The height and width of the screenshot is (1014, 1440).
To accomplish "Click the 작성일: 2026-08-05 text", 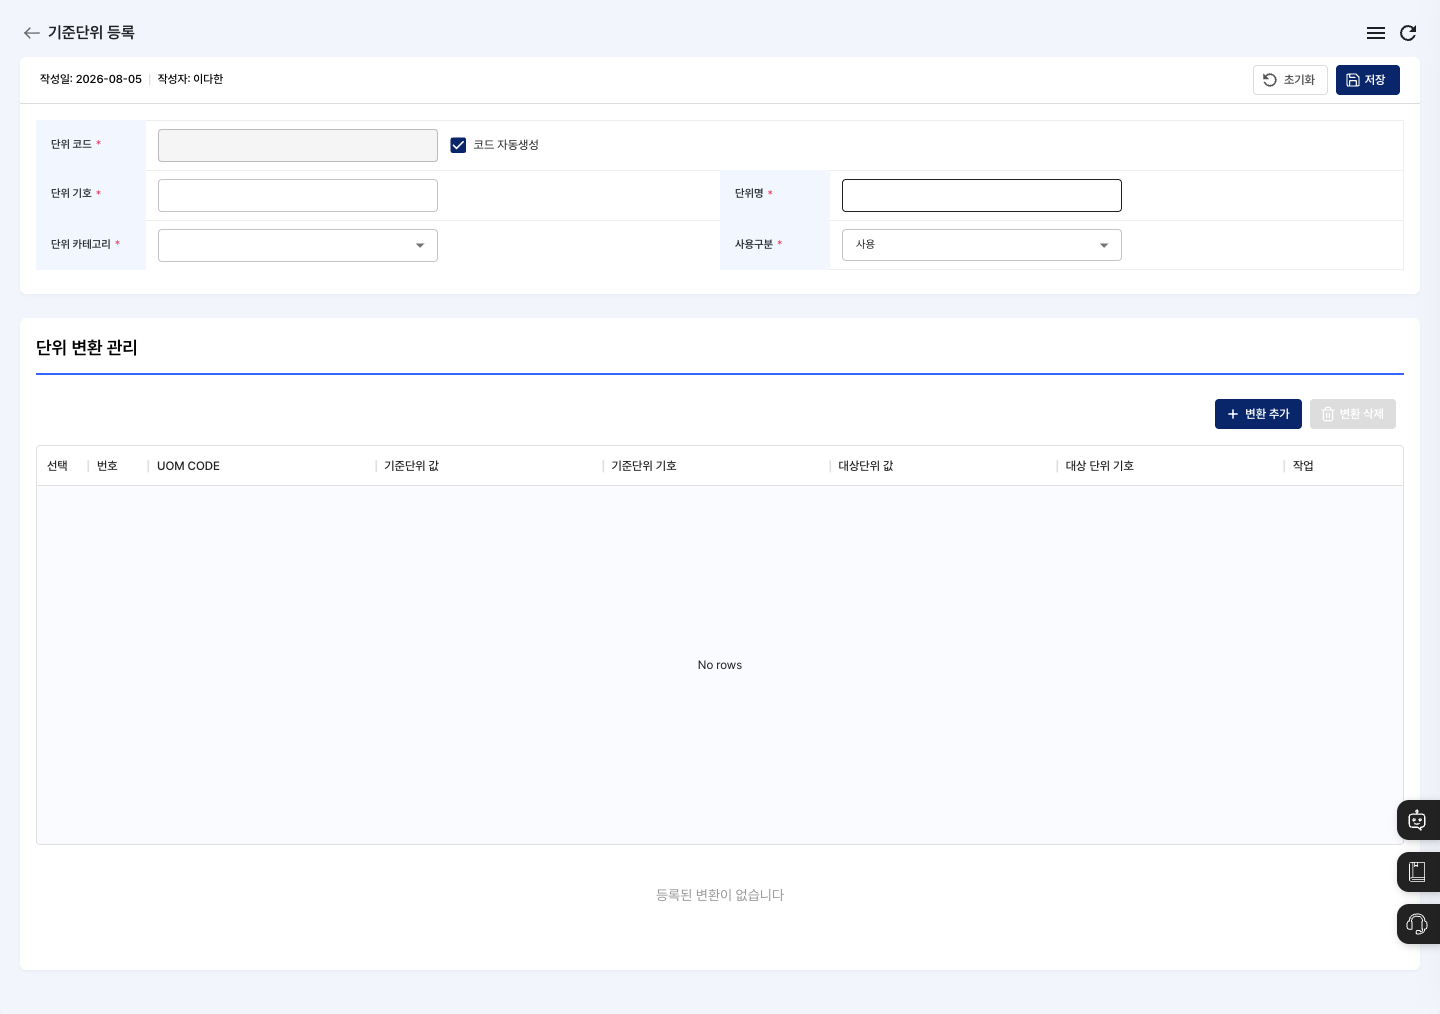I will point(91,79).
